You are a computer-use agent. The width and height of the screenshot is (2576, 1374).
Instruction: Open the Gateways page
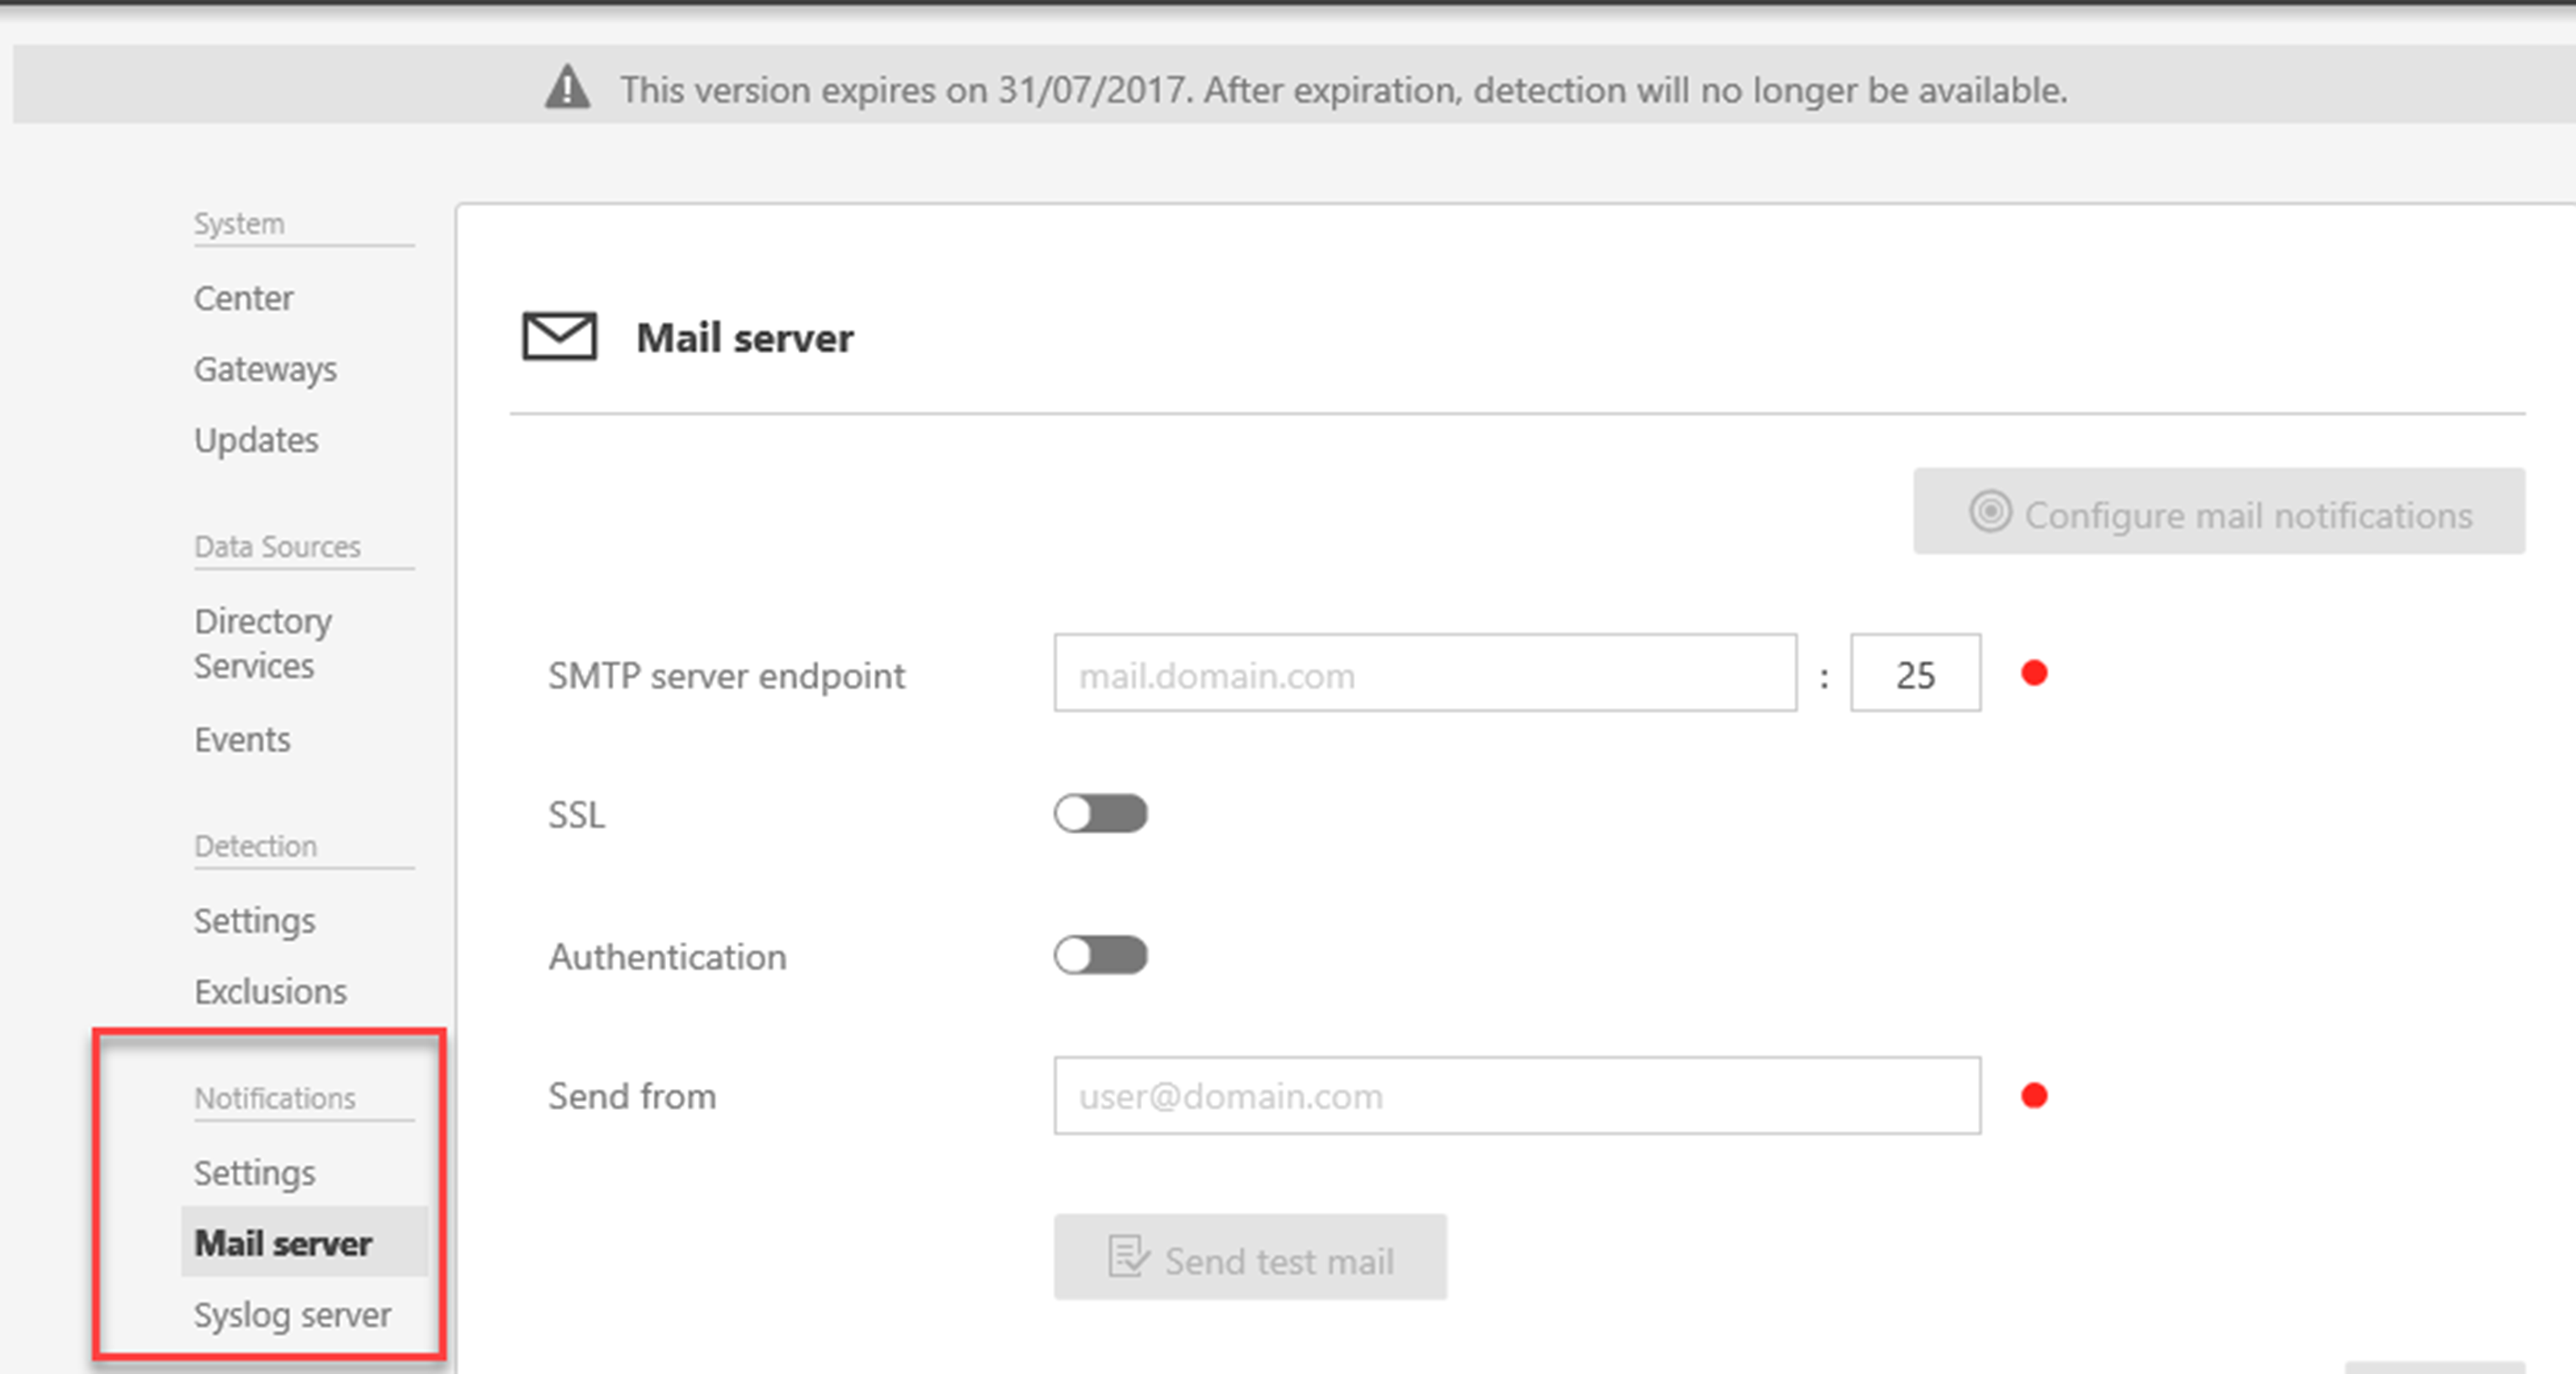click(x=265, y=370)
